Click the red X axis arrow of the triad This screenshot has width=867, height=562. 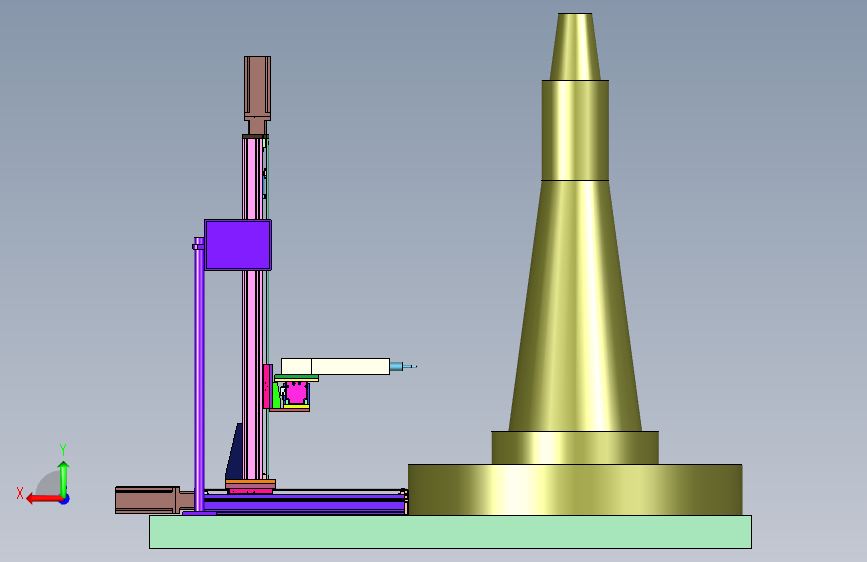pyautogui.click(x=44, y=499)
